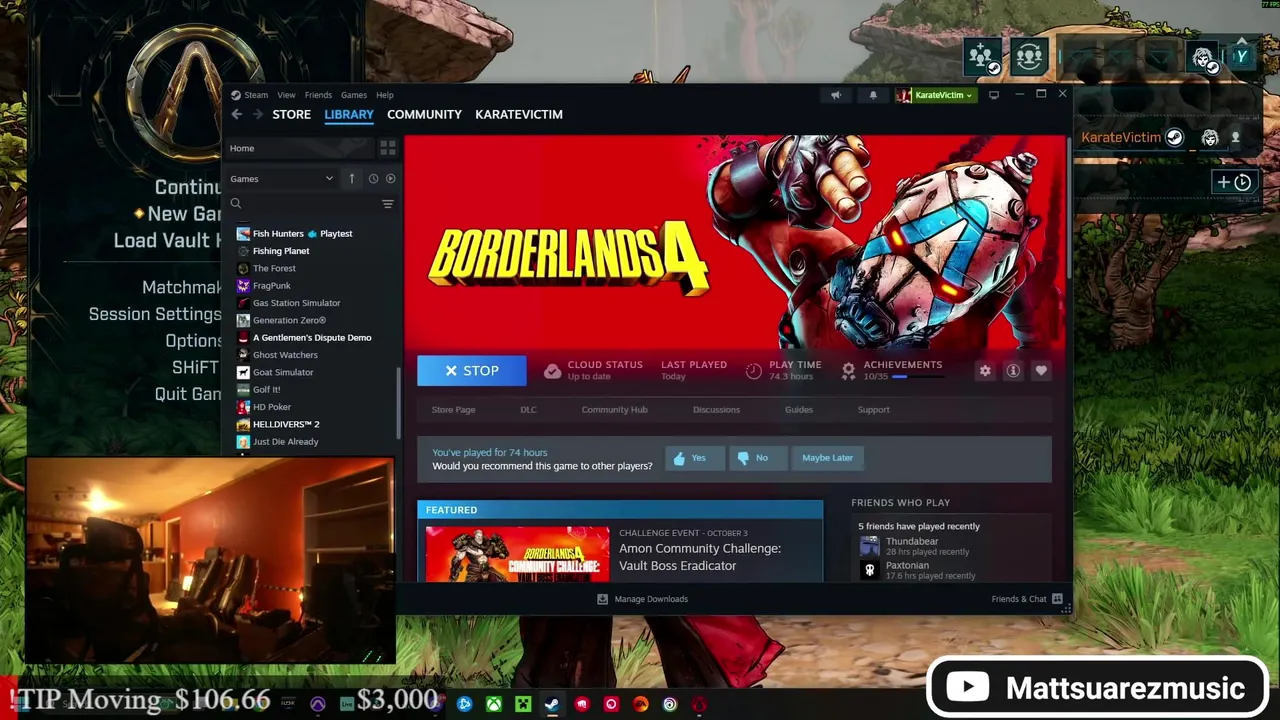Open the KarateVictim account dropdown
The image size is (1280, 720).
pos(935,95)
